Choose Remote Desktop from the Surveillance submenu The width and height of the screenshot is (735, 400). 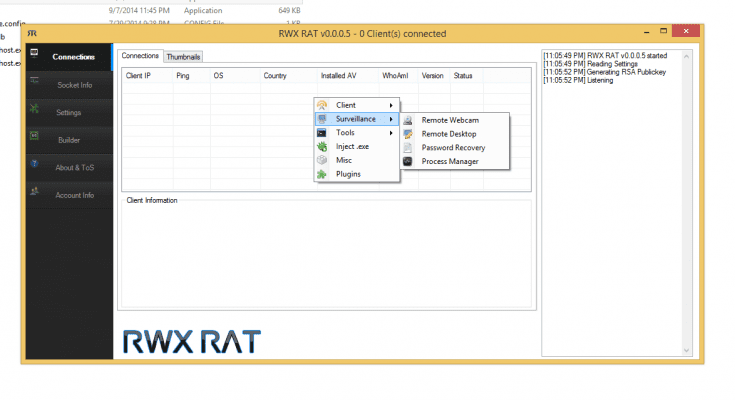(448, 134)
